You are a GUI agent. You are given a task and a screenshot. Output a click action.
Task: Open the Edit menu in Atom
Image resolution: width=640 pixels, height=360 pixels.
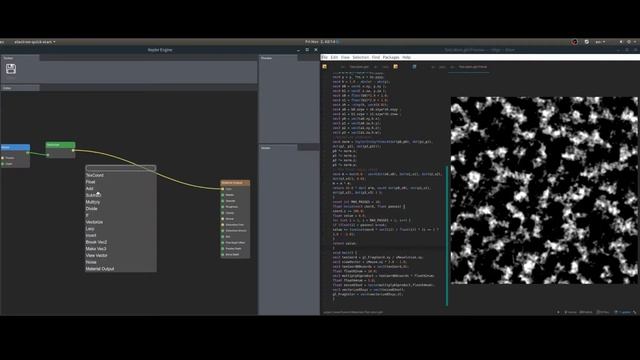(x=334, y=58)
